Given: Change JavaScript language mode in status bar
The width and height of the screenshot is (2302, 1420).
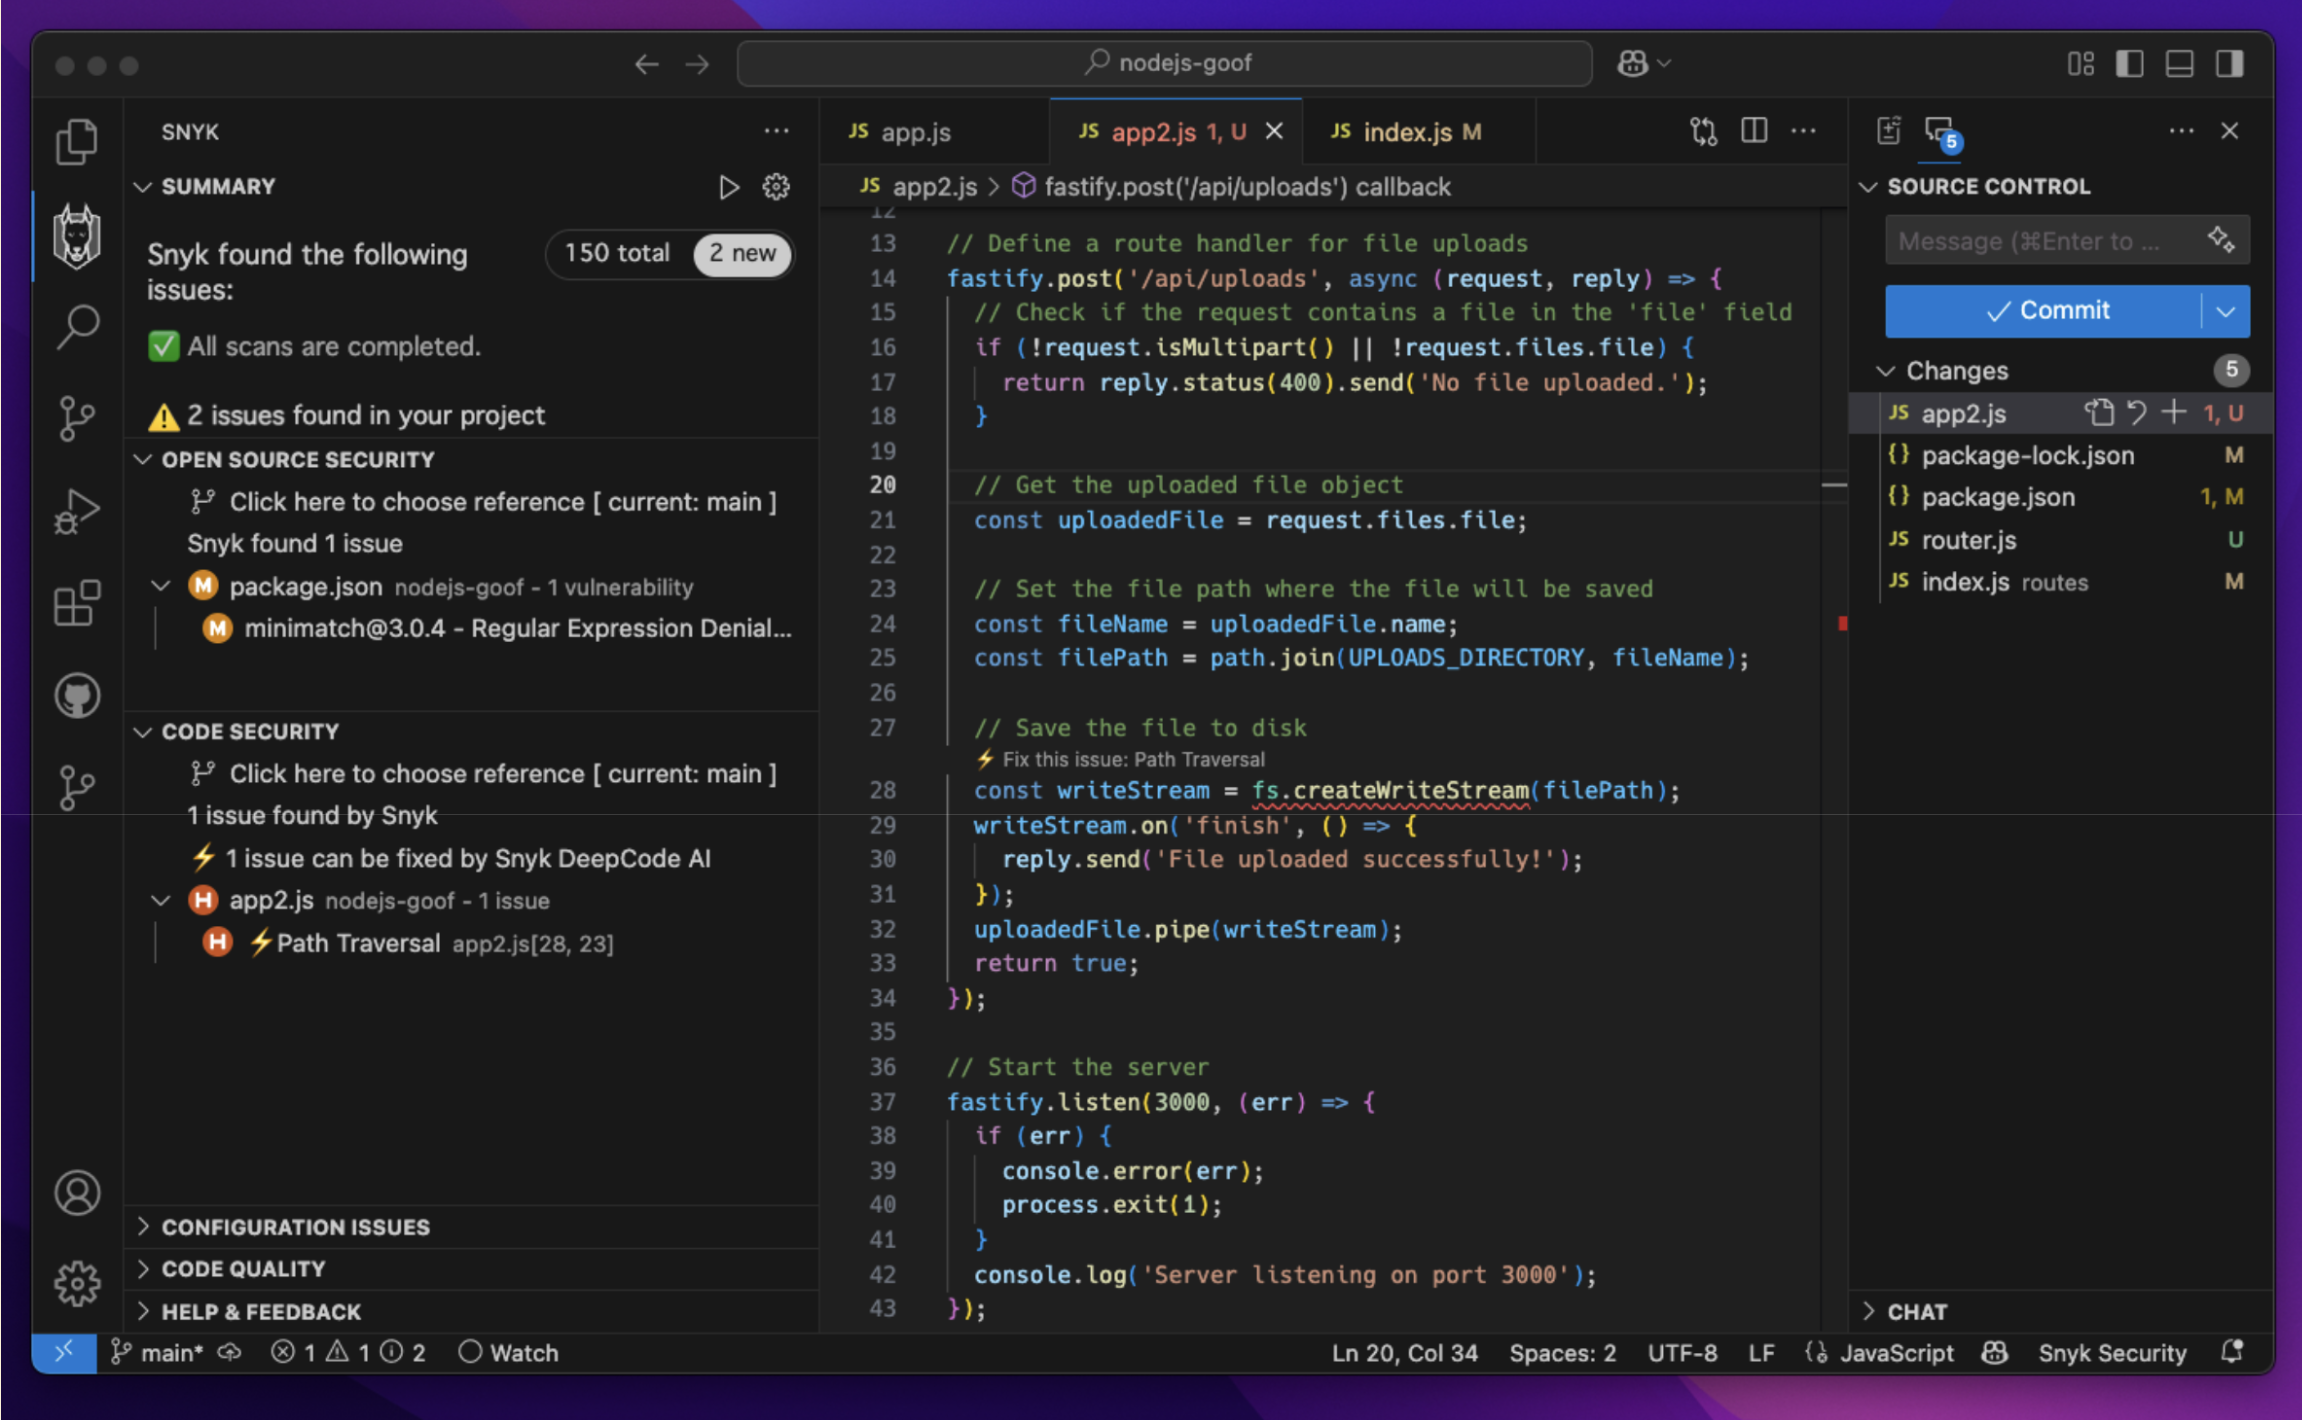Looking at the screenshot, I should point(1896,1353).
